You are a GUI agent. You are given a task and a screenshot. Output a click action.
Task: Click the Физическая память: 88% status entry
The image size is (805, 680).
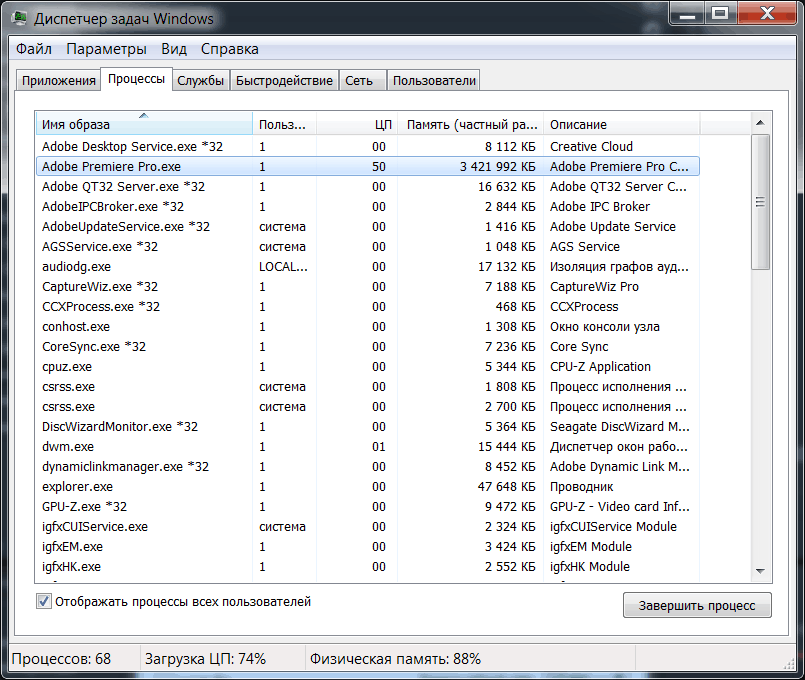click(x=395, y=659)
